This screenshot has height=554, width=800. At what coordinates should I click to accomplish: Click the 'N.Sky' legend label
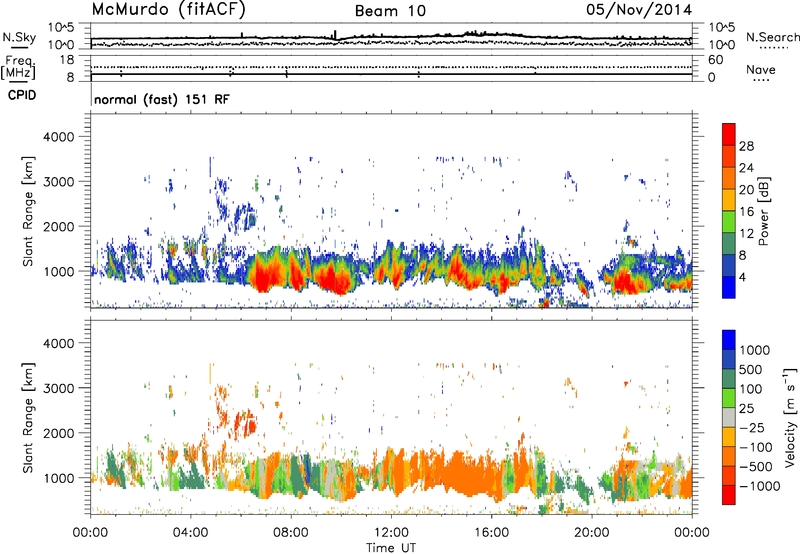19,37
